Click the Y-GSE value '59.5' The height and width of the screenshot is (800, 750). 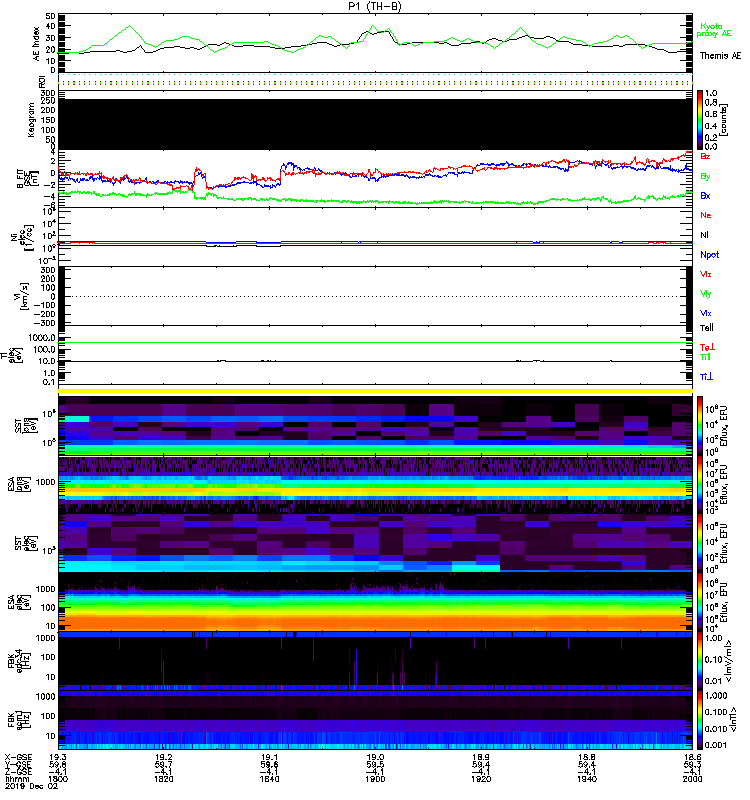point(375,764)
